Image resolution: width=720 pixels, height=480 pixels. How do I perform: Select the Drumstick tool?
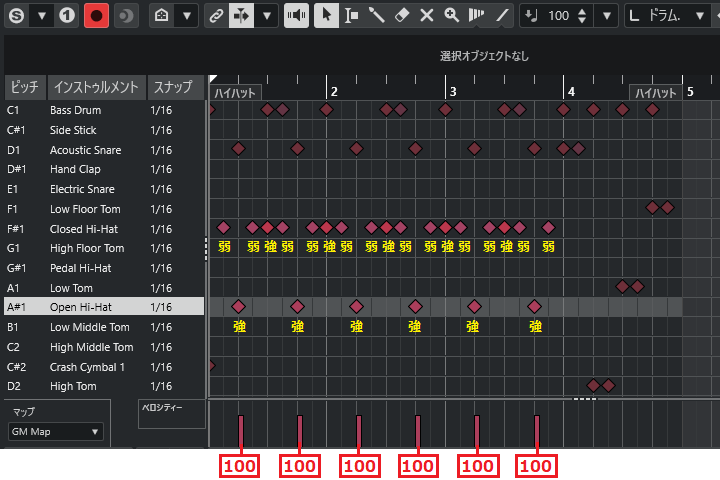coord(377,16)
